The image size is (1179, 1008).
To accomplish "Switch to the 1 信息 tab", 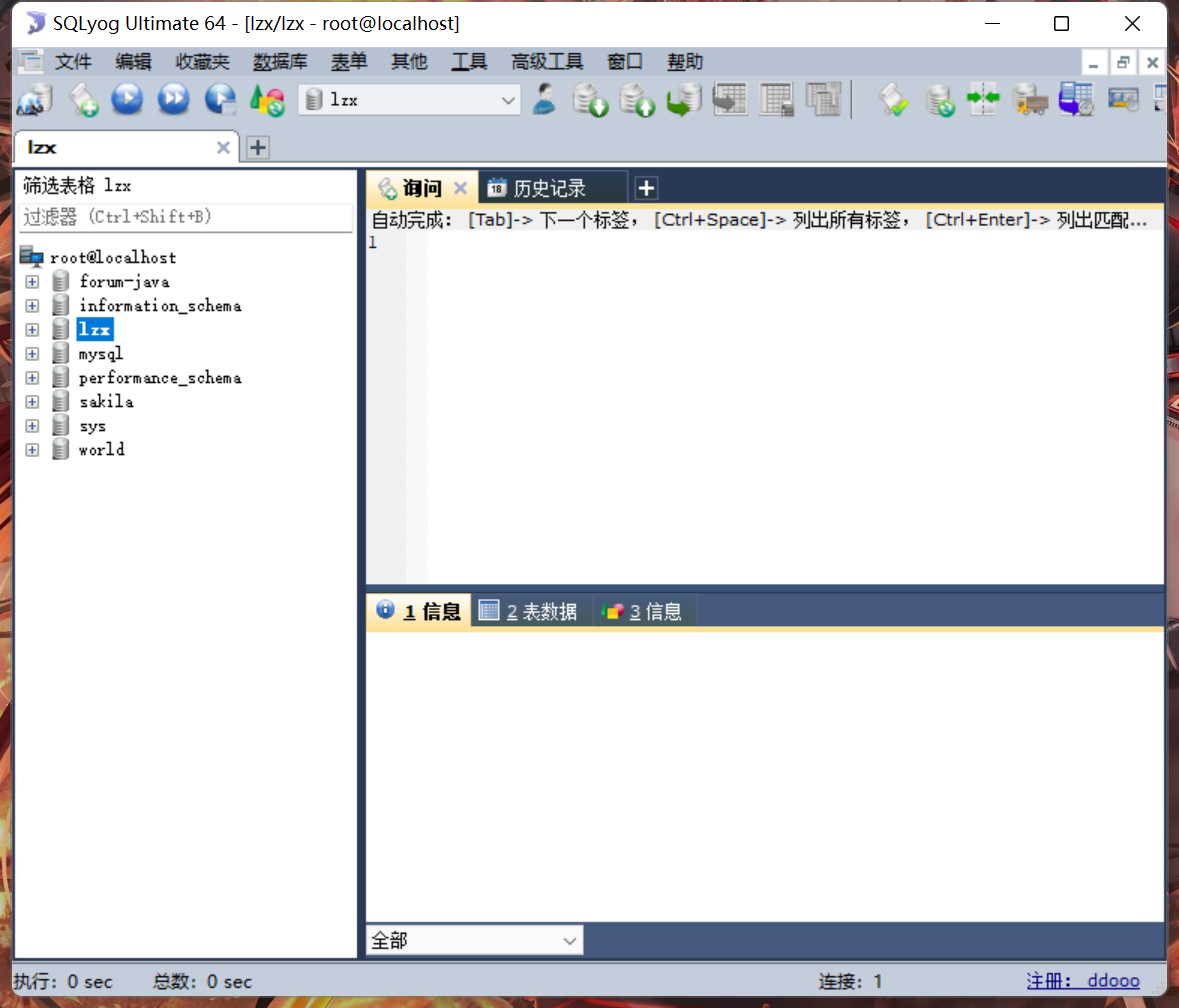I will 419,611.
